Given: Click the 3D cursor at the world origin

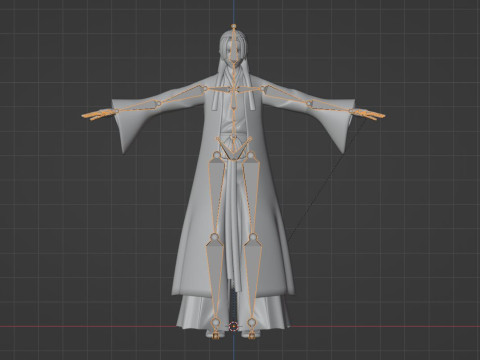Looking at the screenshot, I should (234, 326).
